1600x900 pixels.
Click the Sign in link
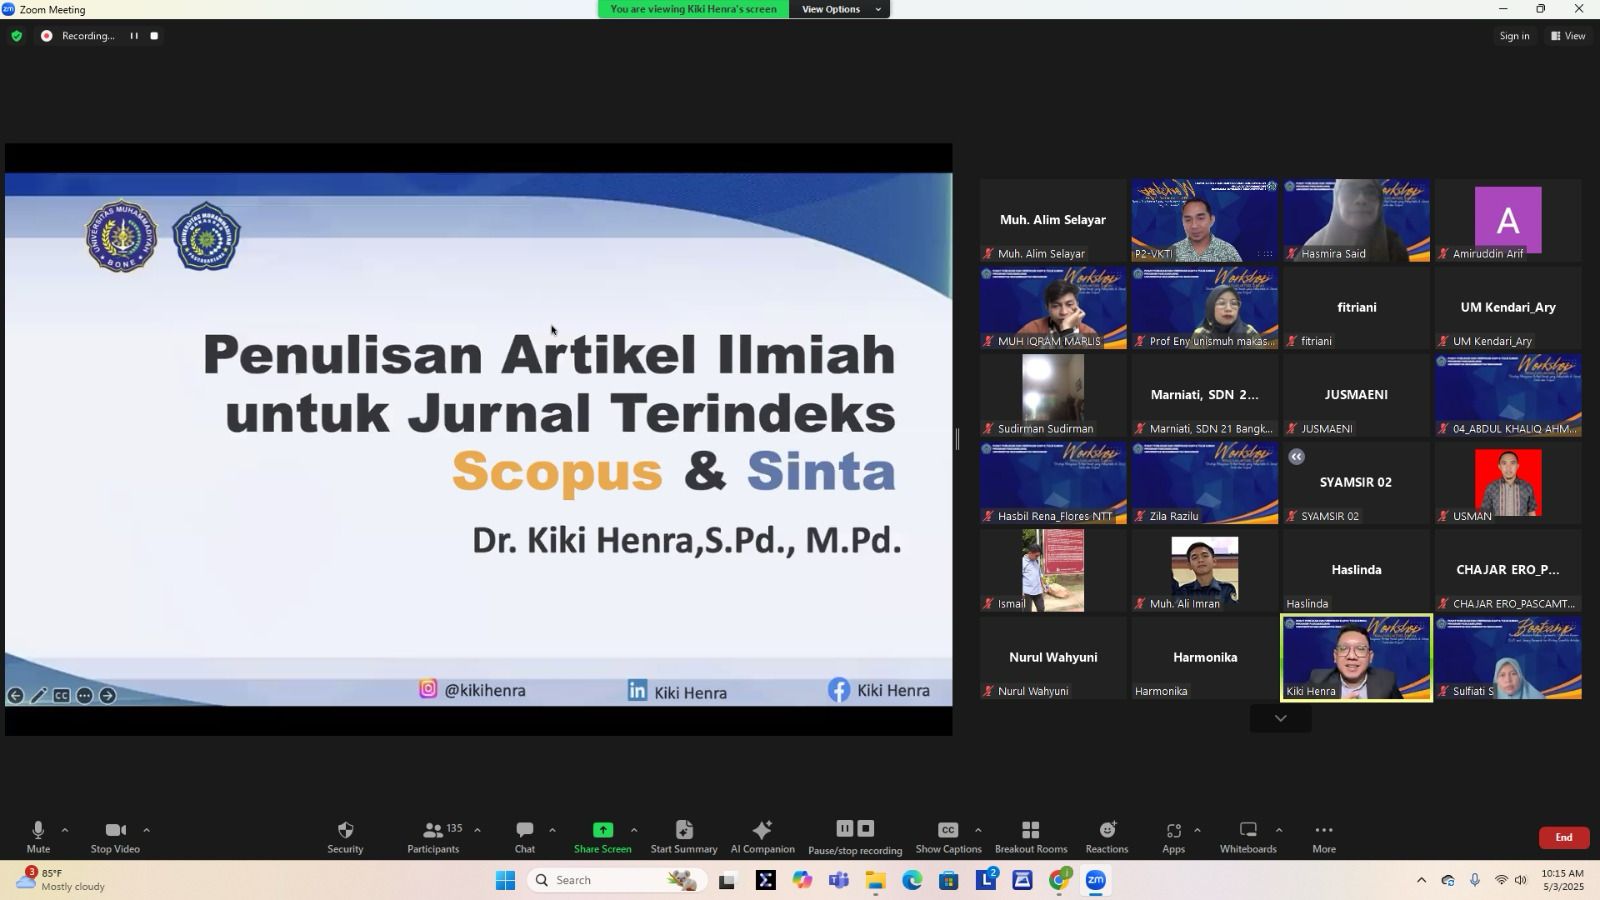(1514, 36)
